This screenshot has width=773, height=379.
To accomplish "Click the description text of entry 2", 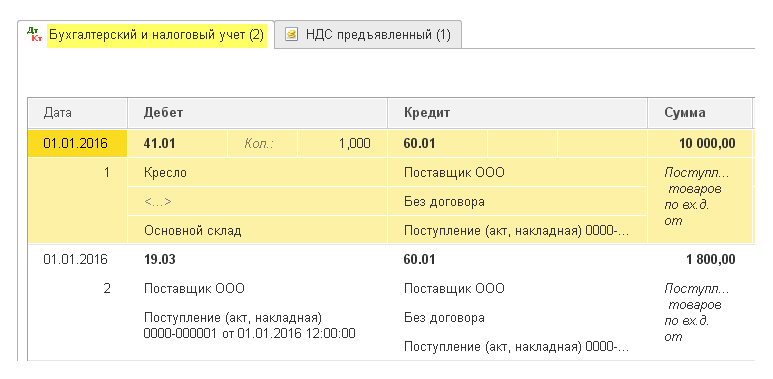I will (696, 312).
